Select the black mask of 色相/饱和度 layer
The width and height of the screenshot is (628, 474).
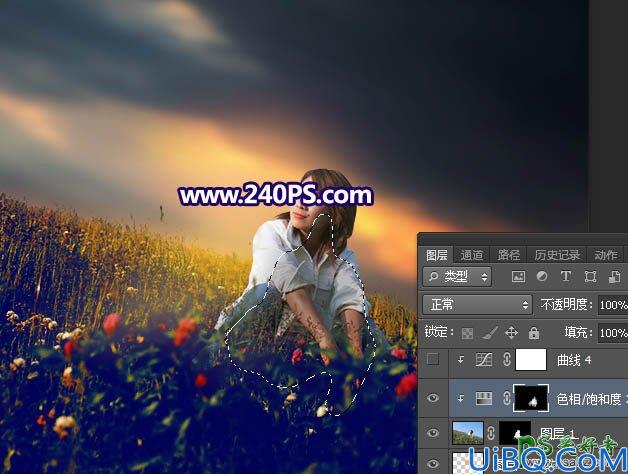click(531, 398)
